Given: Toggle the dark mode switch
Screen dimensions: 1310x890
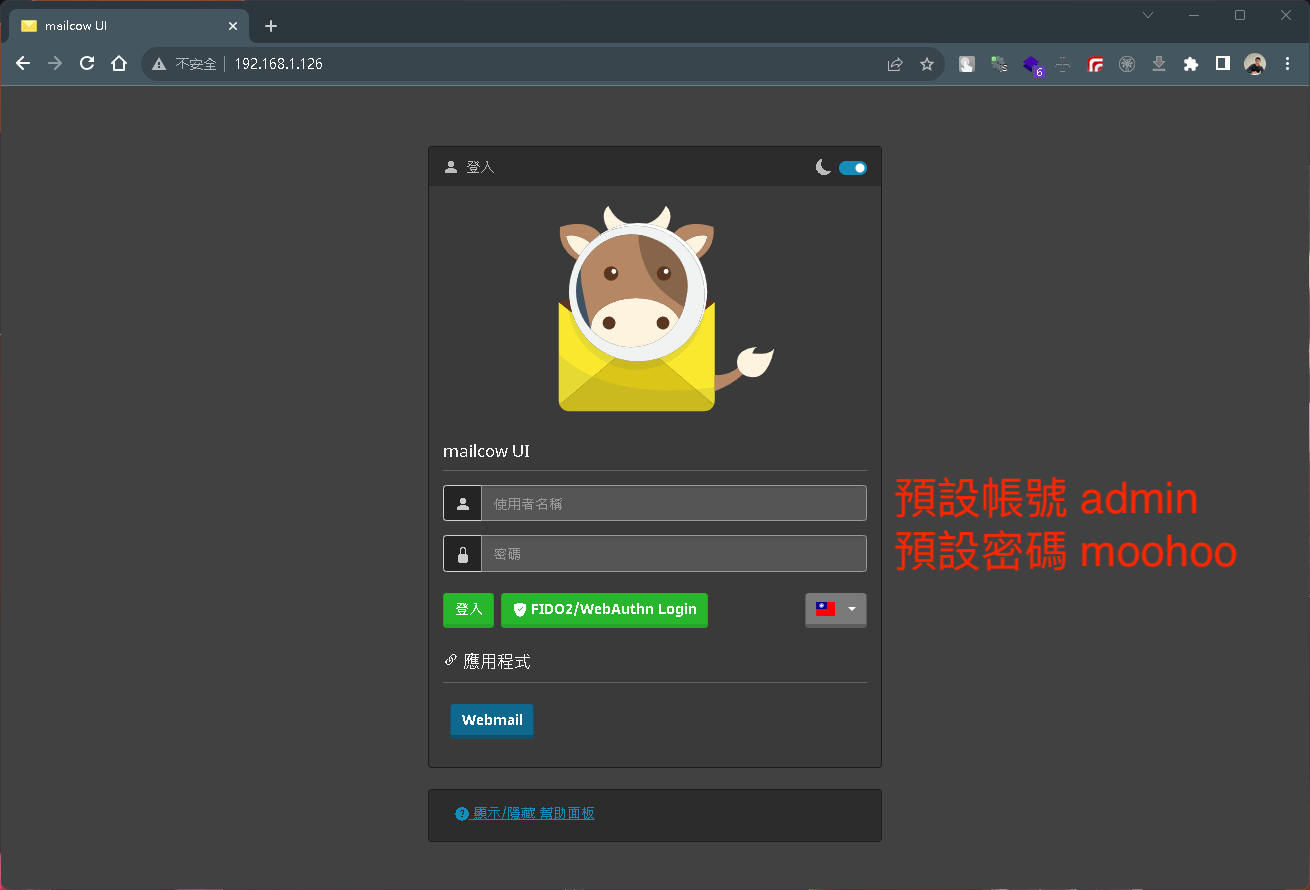Looking at the screenshot, I should pyautogui.click(x=852, y=168).
